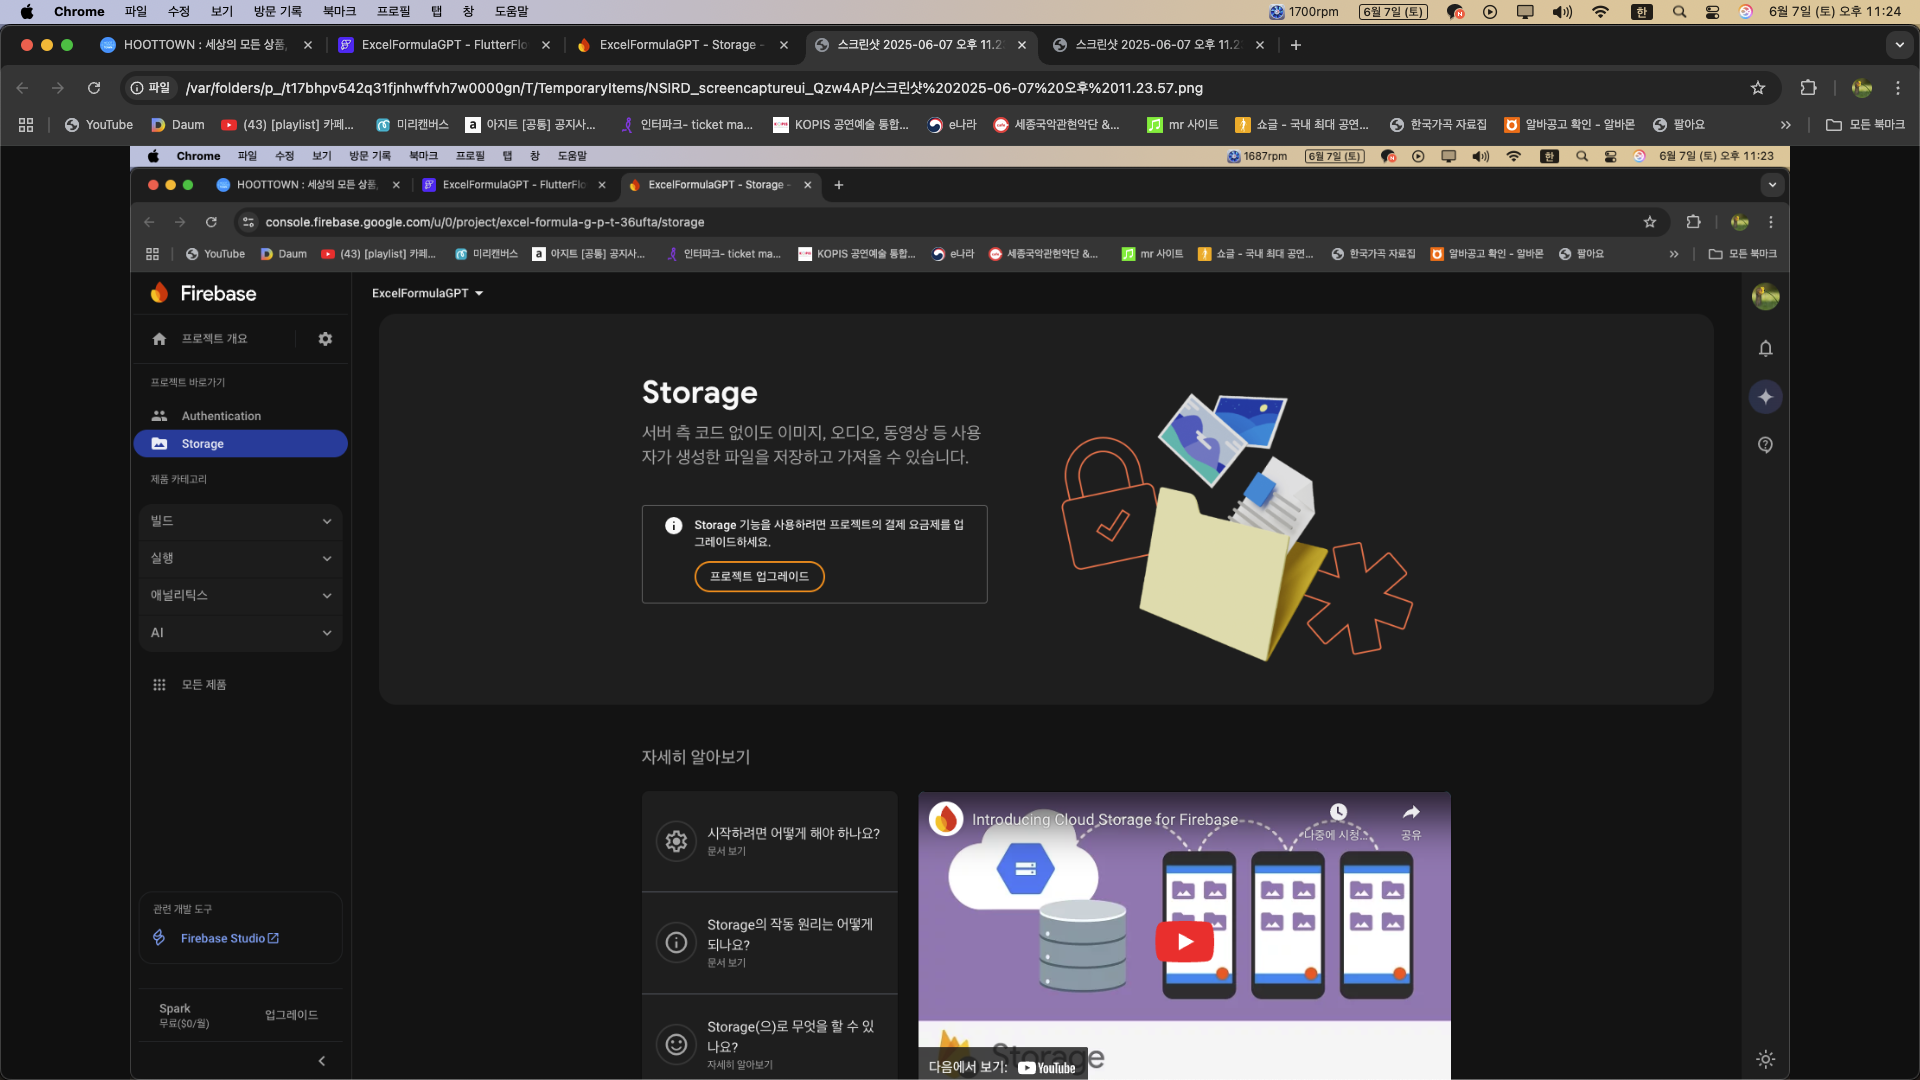Expand the 실행 category in Firebase sidebar
Viewport: 1920px width, 1080px height.
pos(241,558)
